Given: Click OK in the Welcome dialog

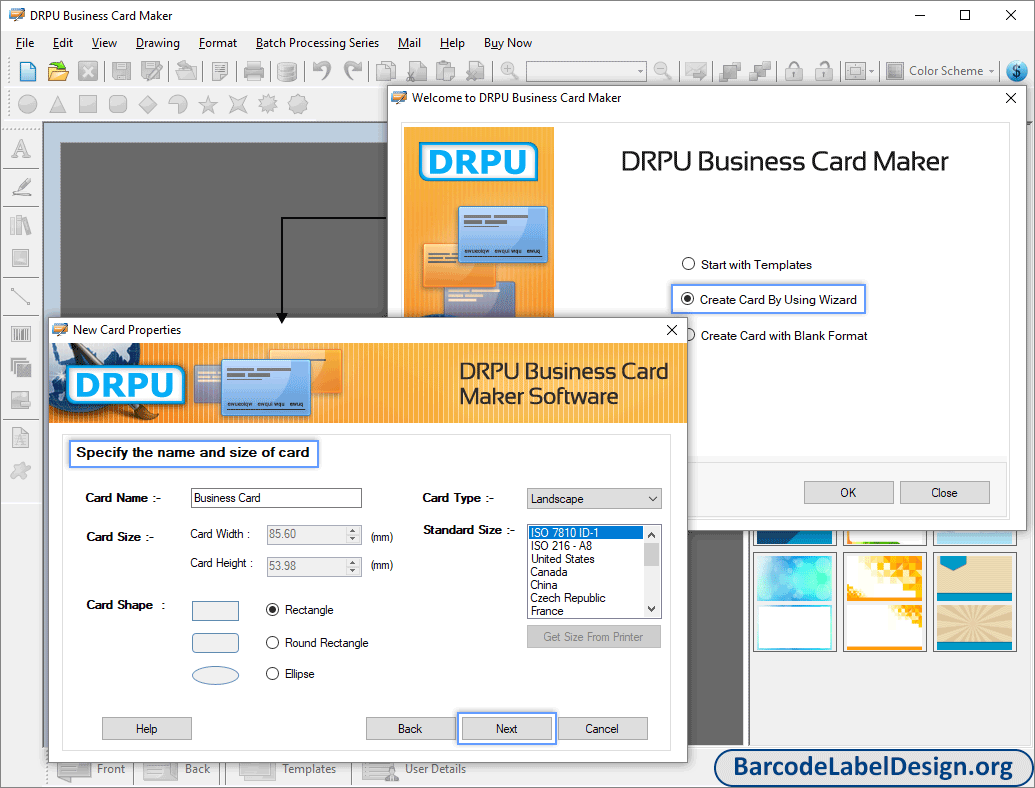Looking at the screenshot, I should pyautogui.click(x=848, y=492).
